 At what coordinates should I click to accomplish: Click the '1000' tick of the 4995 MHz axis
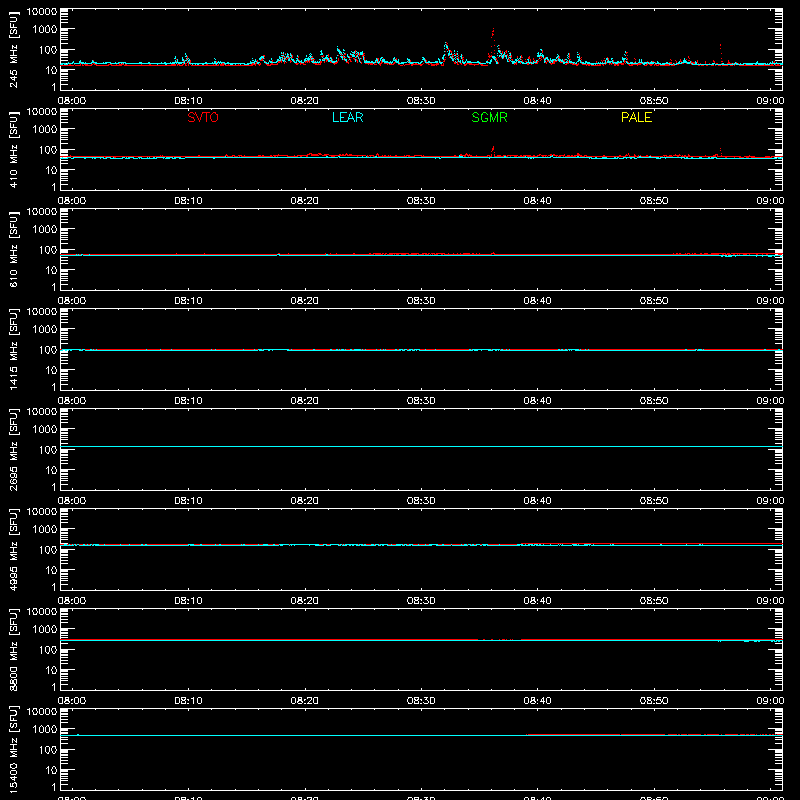point(45,530)
